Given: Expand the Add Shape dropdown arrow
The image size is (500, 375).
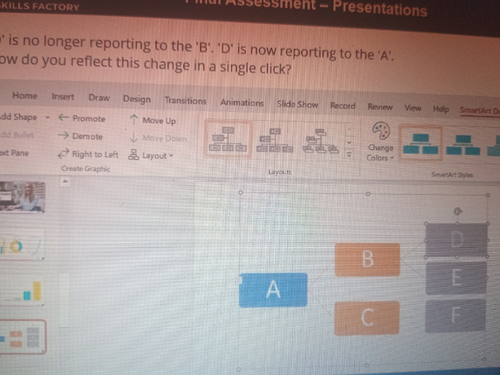Looking at the screenshot, I should pyautogui.click(x=47, y=117).
